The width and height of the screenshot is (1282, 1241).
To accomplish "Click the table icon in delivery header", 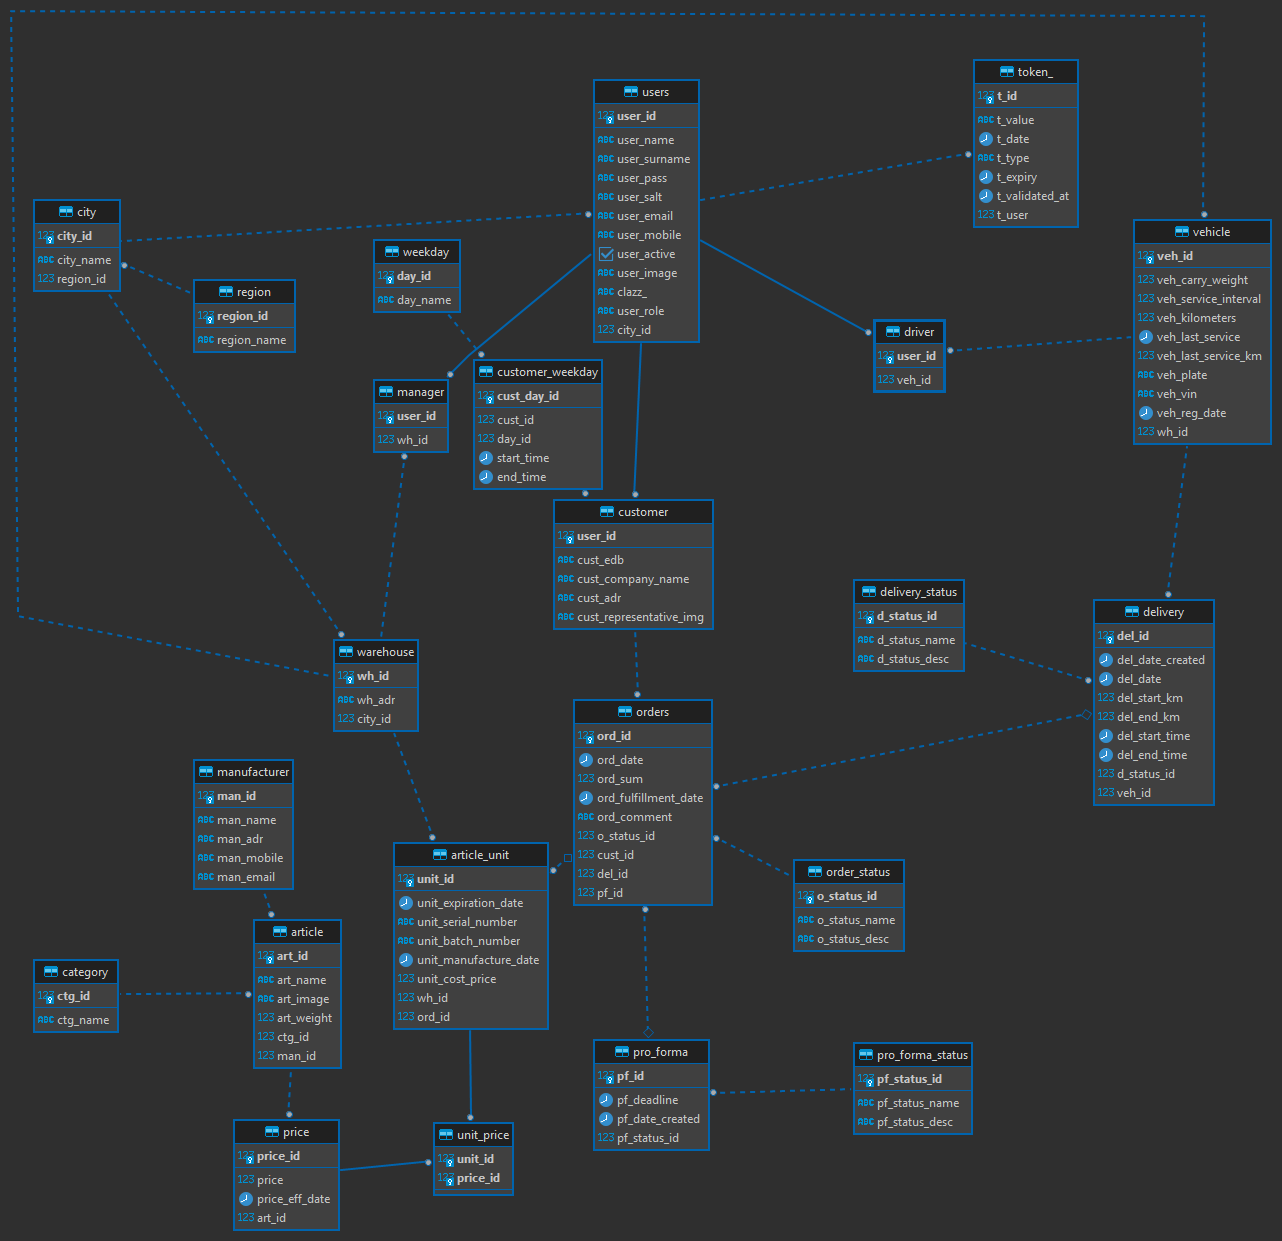I will [1131, 612].
